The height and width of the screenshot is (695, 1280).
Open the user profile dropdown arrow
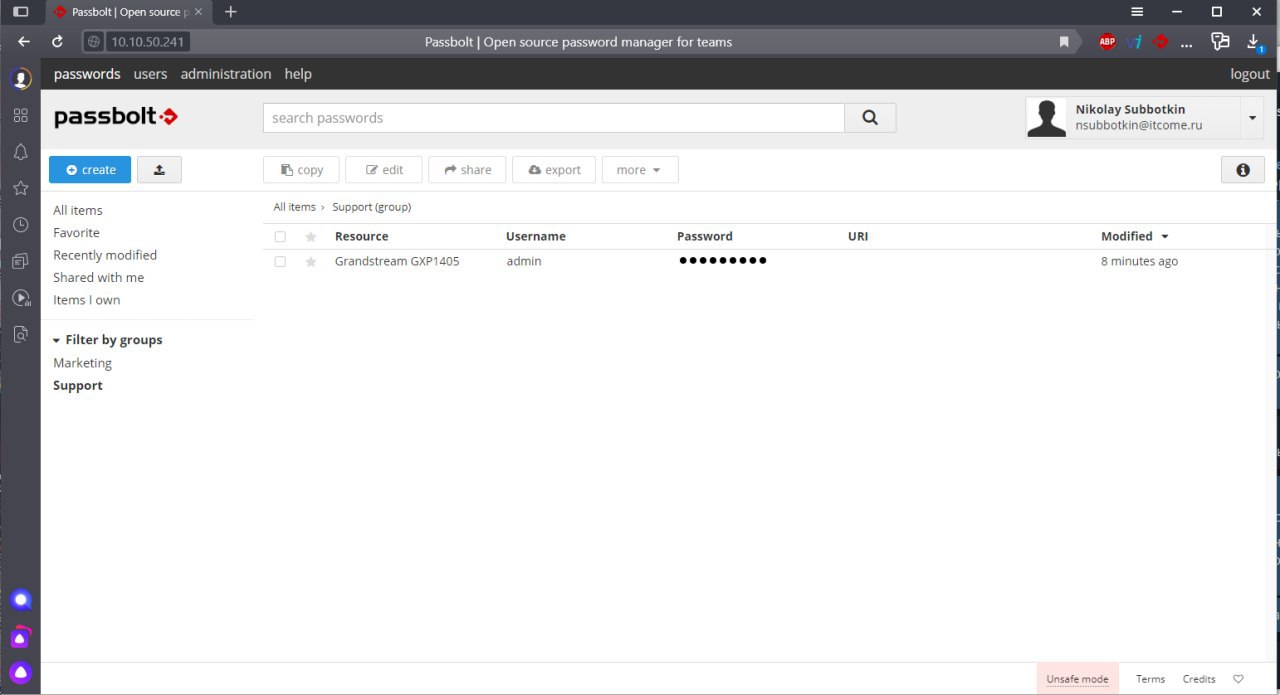1252,118
